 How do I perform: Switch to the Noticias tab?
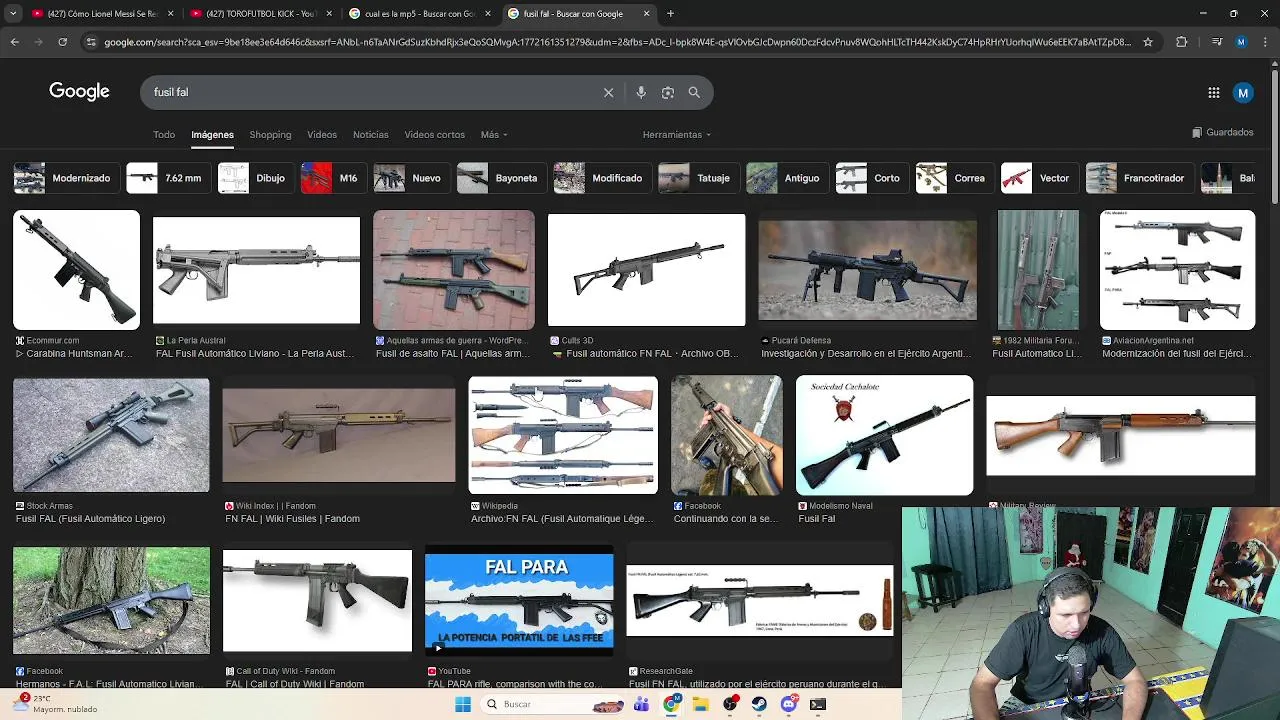[x=370, y=135]
